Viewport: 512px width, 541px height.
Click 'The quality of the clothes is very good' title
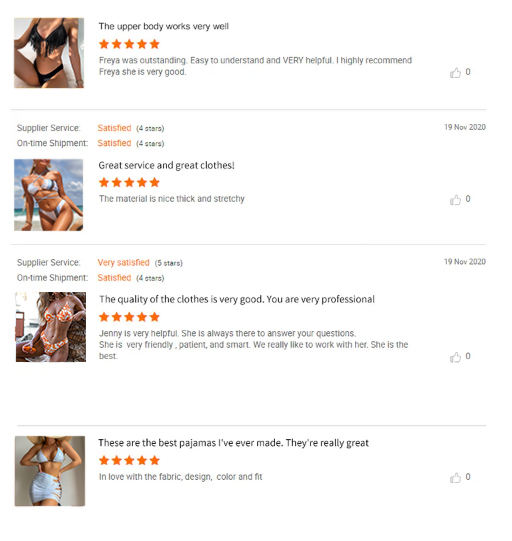point(237,299)
